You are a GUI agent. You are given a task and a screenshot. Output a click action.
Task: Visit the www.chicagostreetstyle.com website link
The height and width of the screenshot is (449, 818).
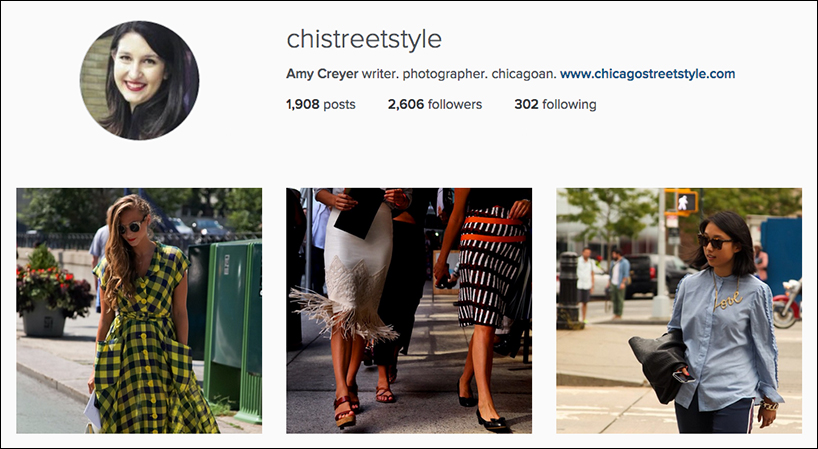647,74
